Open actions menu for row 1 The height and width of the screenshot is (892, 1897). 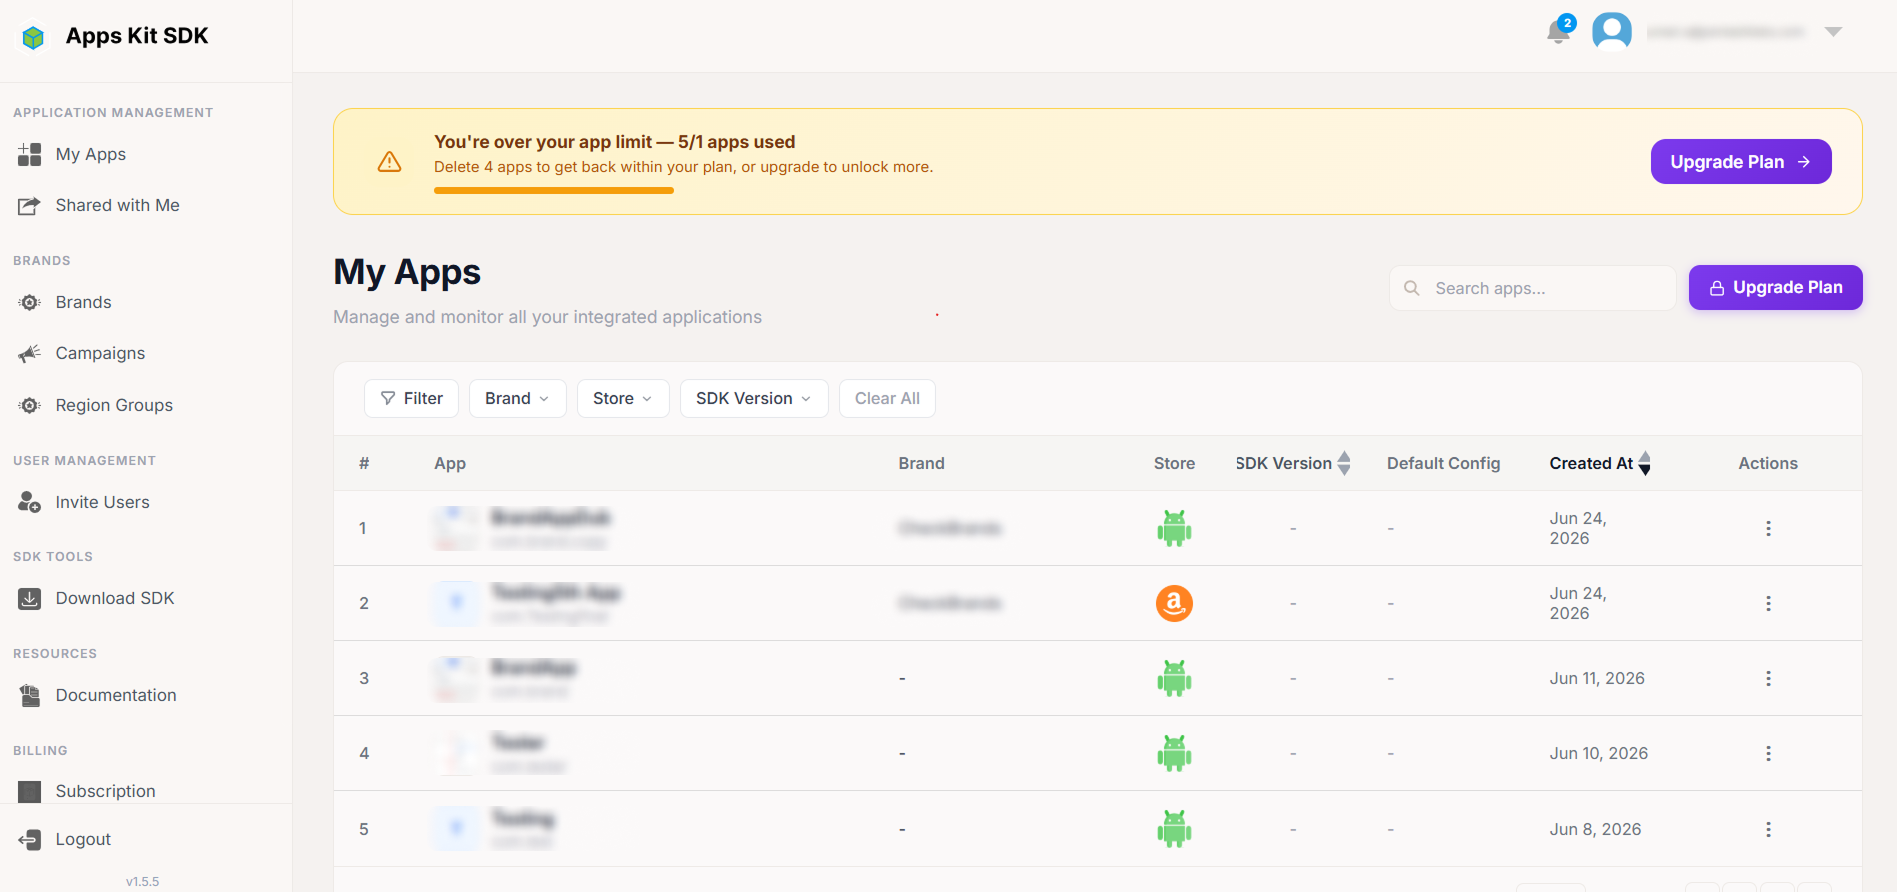(x=1768, y=528)
